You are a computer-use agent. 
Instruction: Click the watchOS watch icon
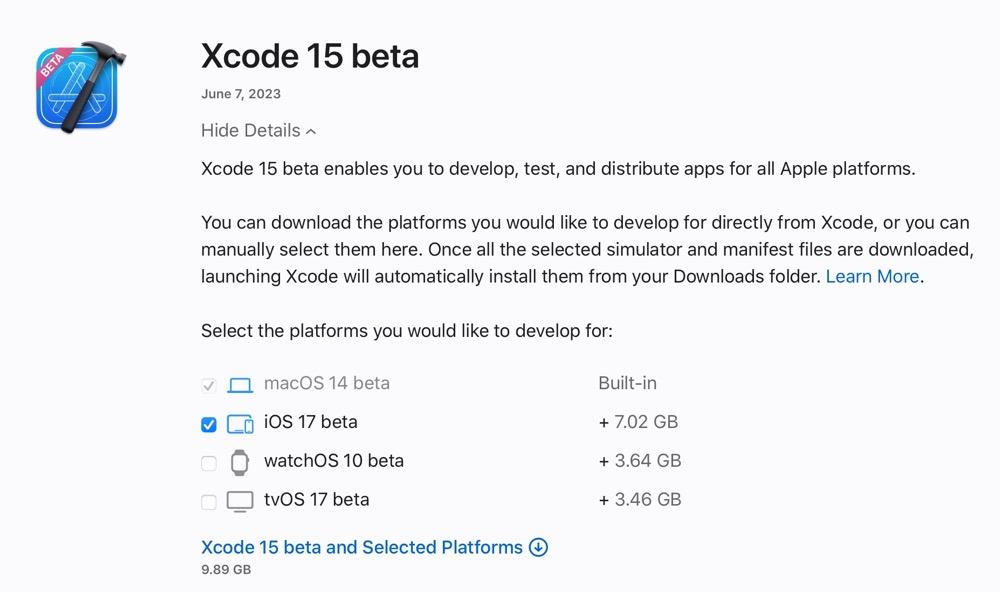(x=240, y=461)
